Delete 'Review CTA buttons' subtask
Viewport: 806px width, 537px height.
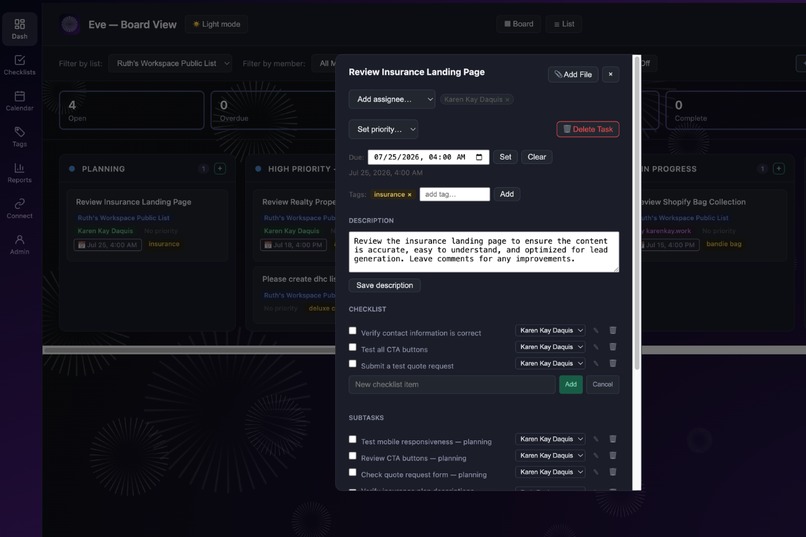pyautogui.click(x=613, y=455)
